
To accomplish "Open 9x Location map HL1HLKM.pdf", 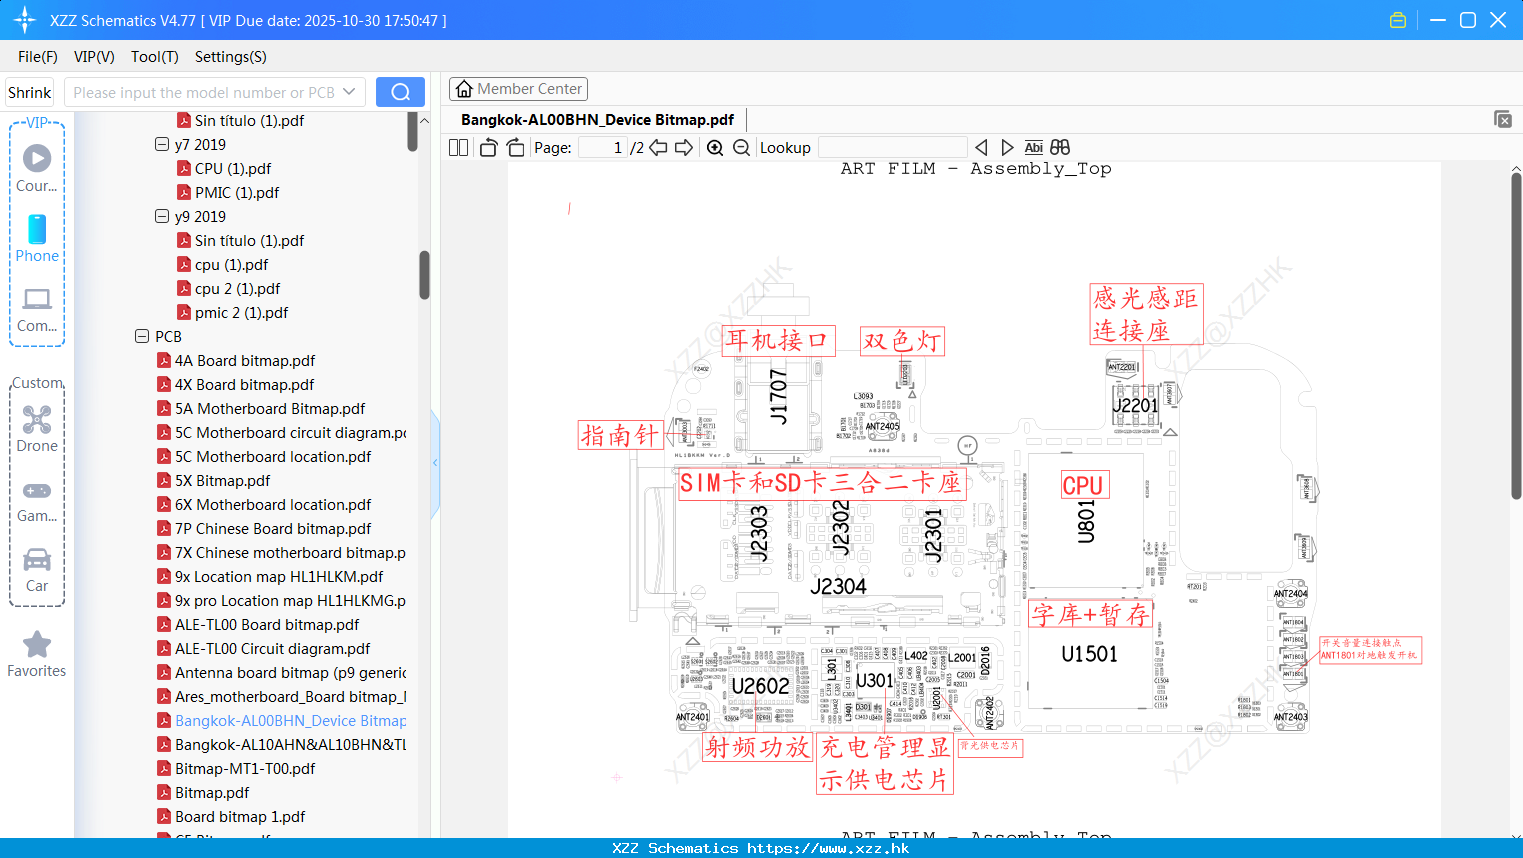I will tap(279, 576).
